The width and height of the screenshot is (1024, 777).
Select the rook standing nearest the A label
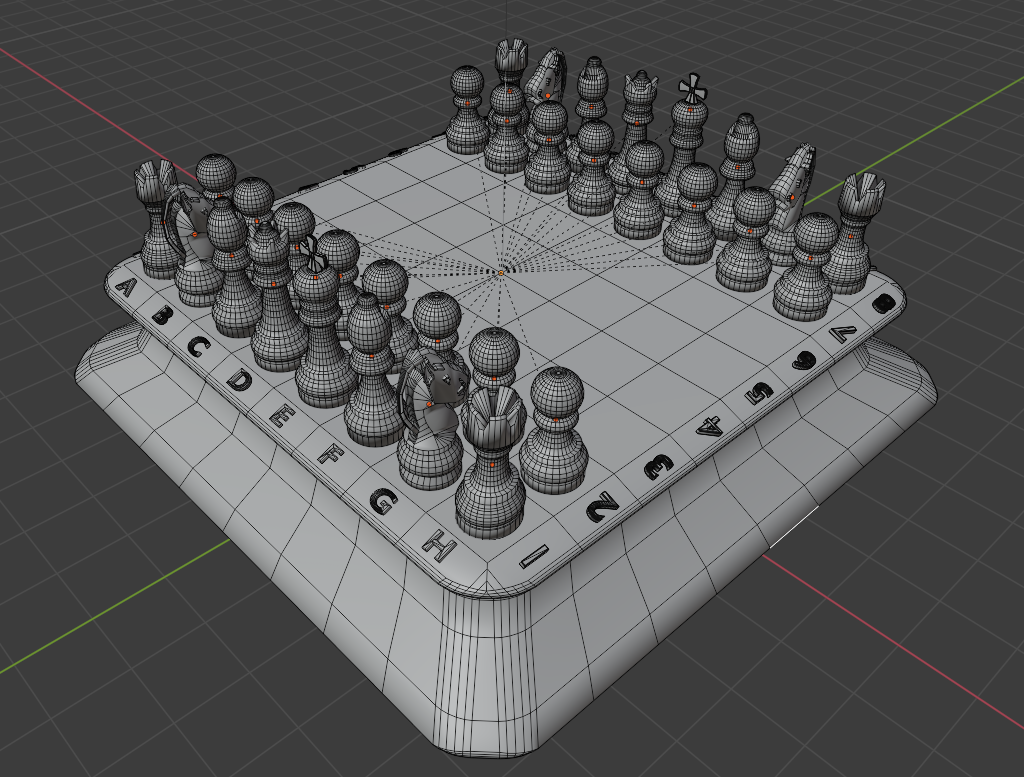point(155,219)
